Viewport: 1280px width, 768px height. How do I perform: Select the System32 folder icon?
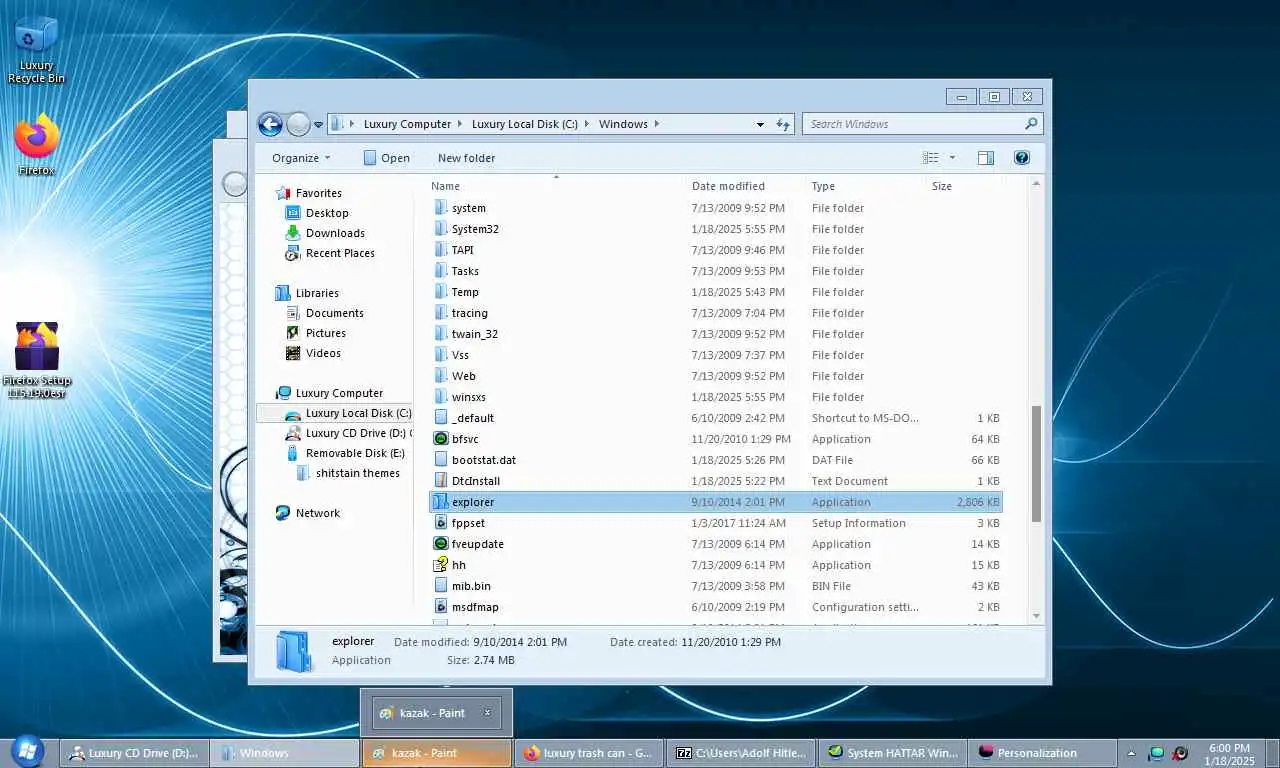[x=442, y=229]
